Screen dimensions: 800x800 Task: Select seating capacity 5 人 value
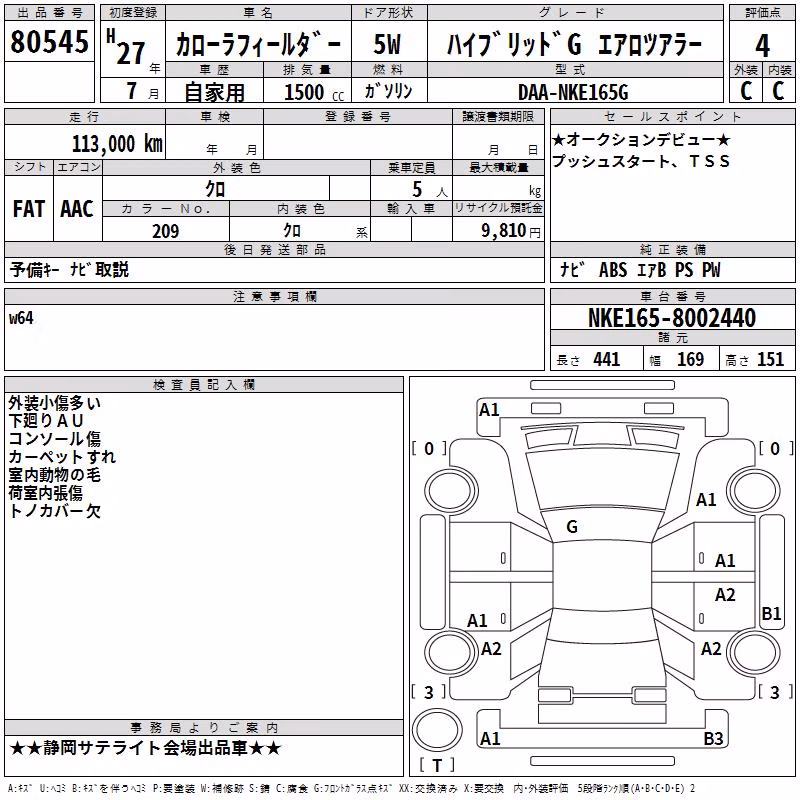pyautogui.click(x=430, y=190)
